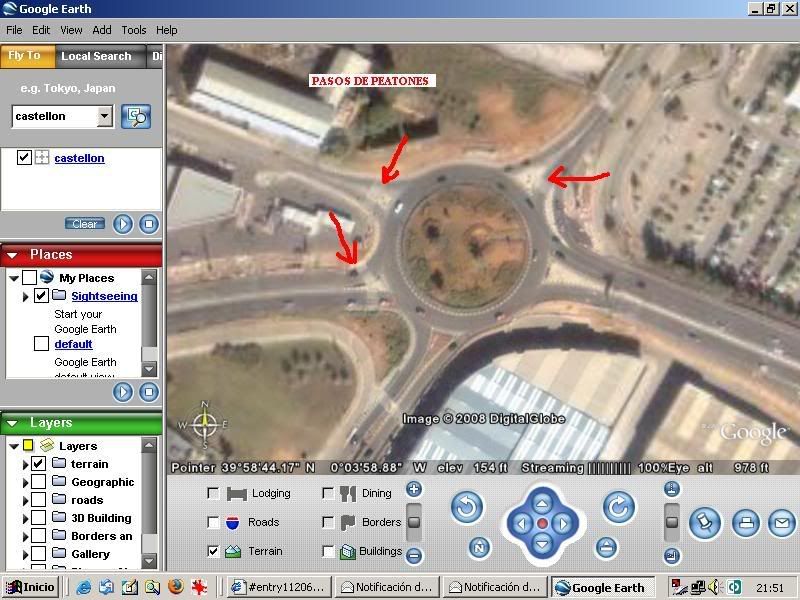Pan the map left with the navigation pad

pyautogui.click(x=521, y=524)
